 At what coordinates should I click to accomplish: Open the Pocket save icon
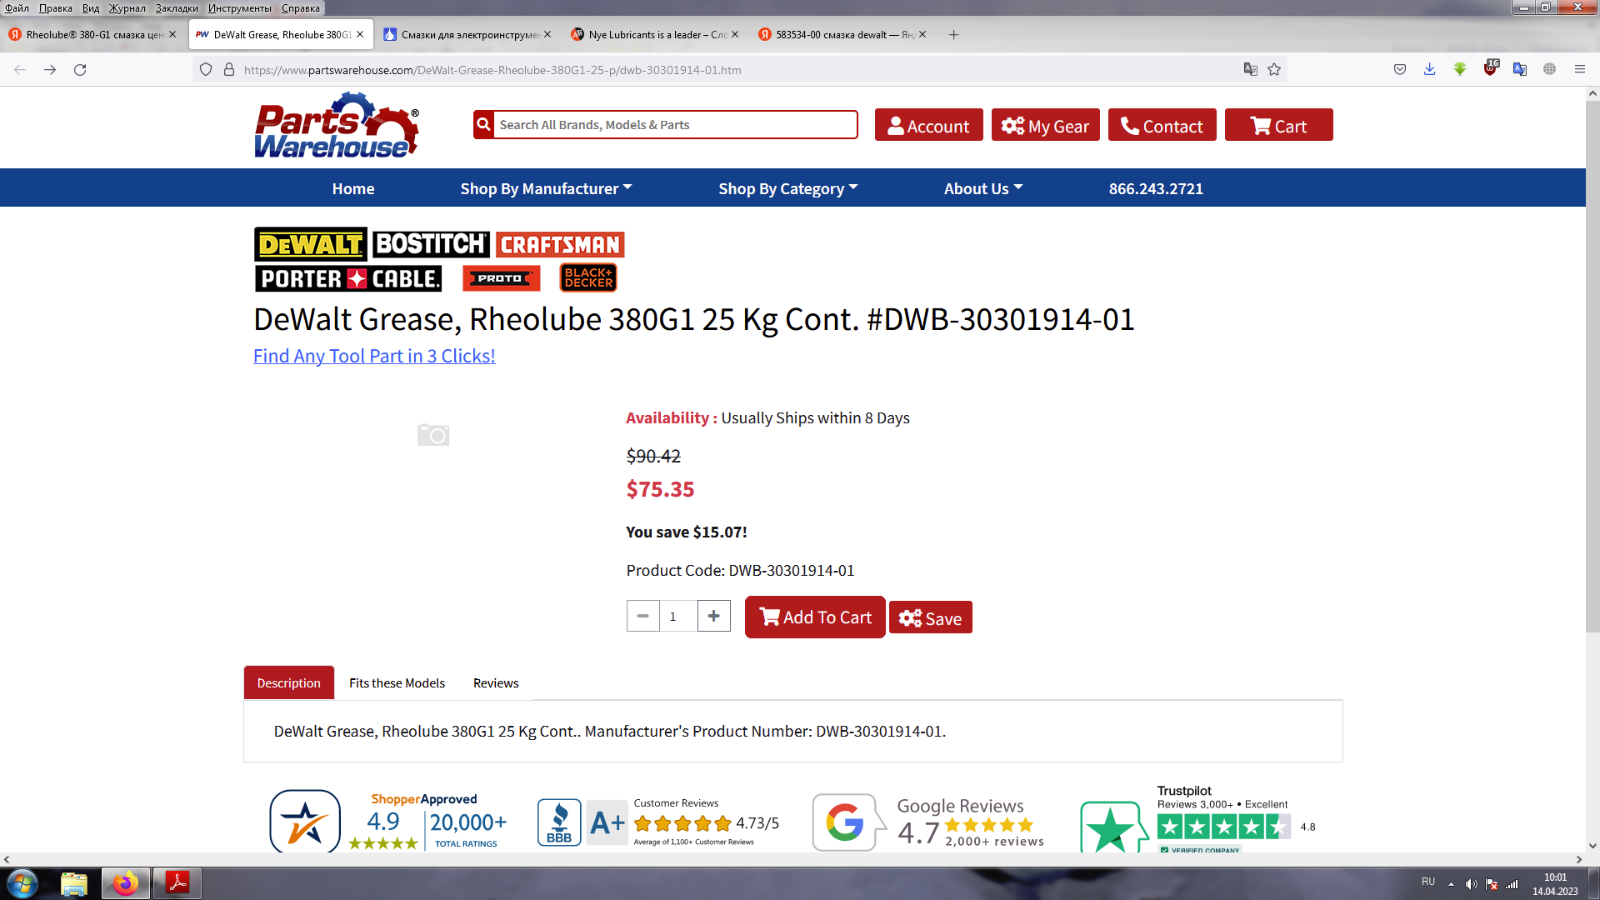tap(1400, 70)
